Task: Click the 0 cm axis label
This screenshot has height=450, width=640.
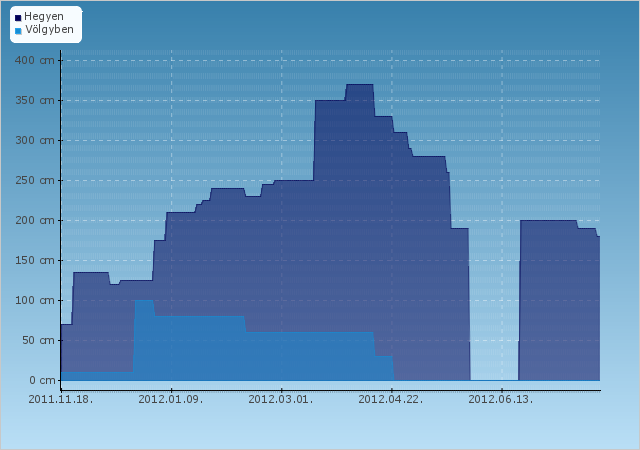Action: (42, 381)
